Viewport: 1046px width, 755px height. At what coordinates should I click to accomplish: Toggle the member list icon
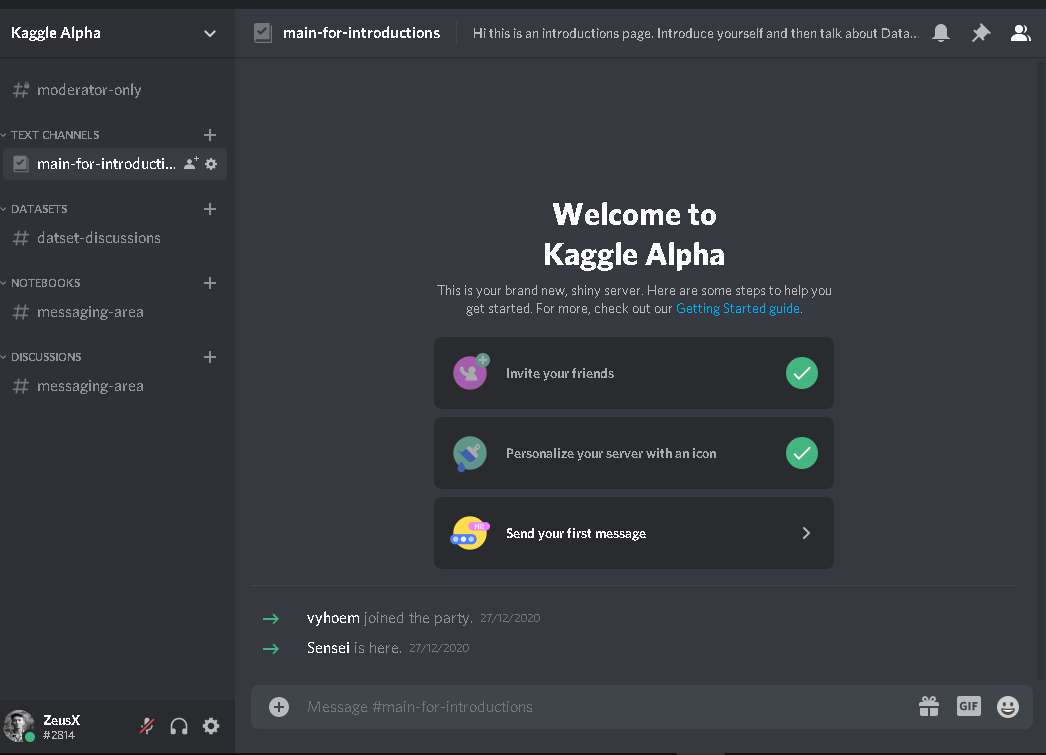(x=1020, y=33)
